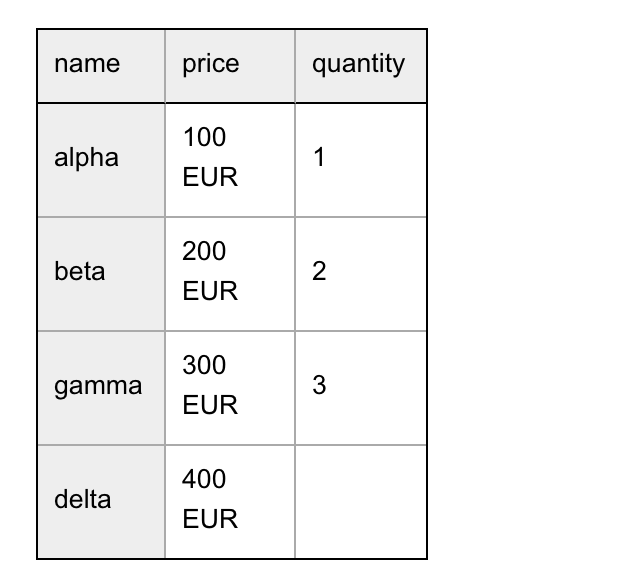620x588 pixels.
Task: Click the number 300 in gamma's price
Action: coord(204,365)
